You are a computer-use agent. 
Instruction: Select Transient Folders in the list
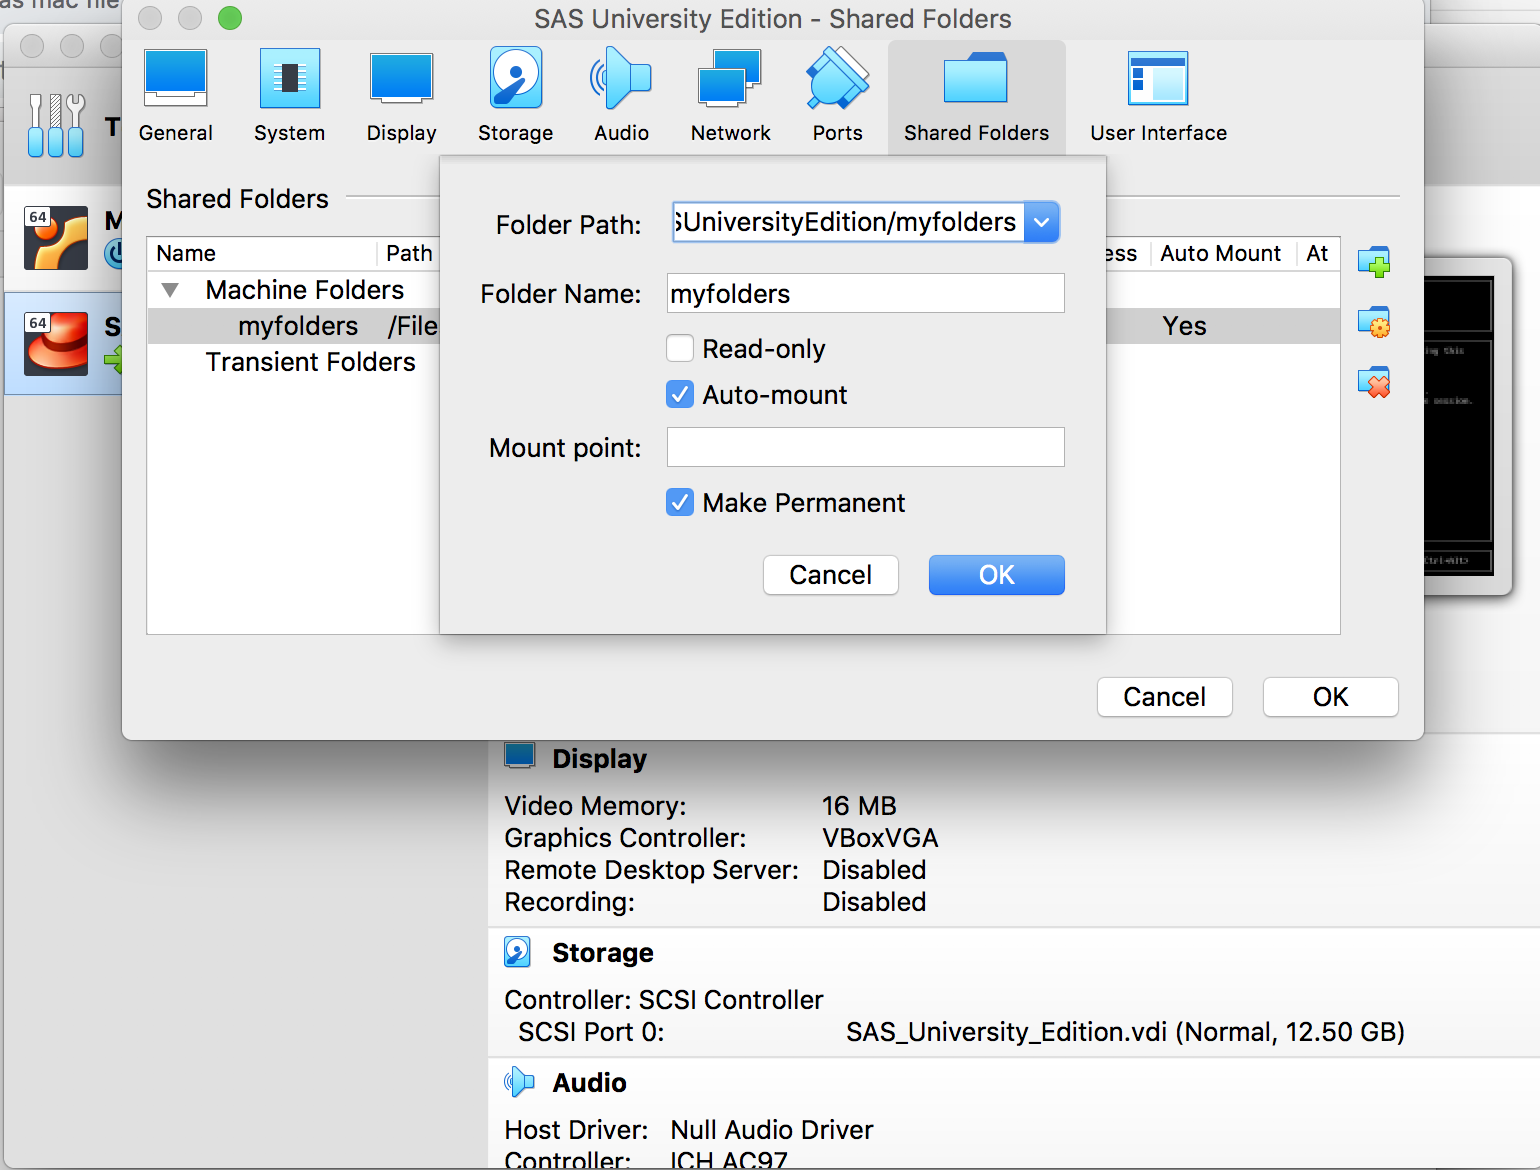[310, 362]
